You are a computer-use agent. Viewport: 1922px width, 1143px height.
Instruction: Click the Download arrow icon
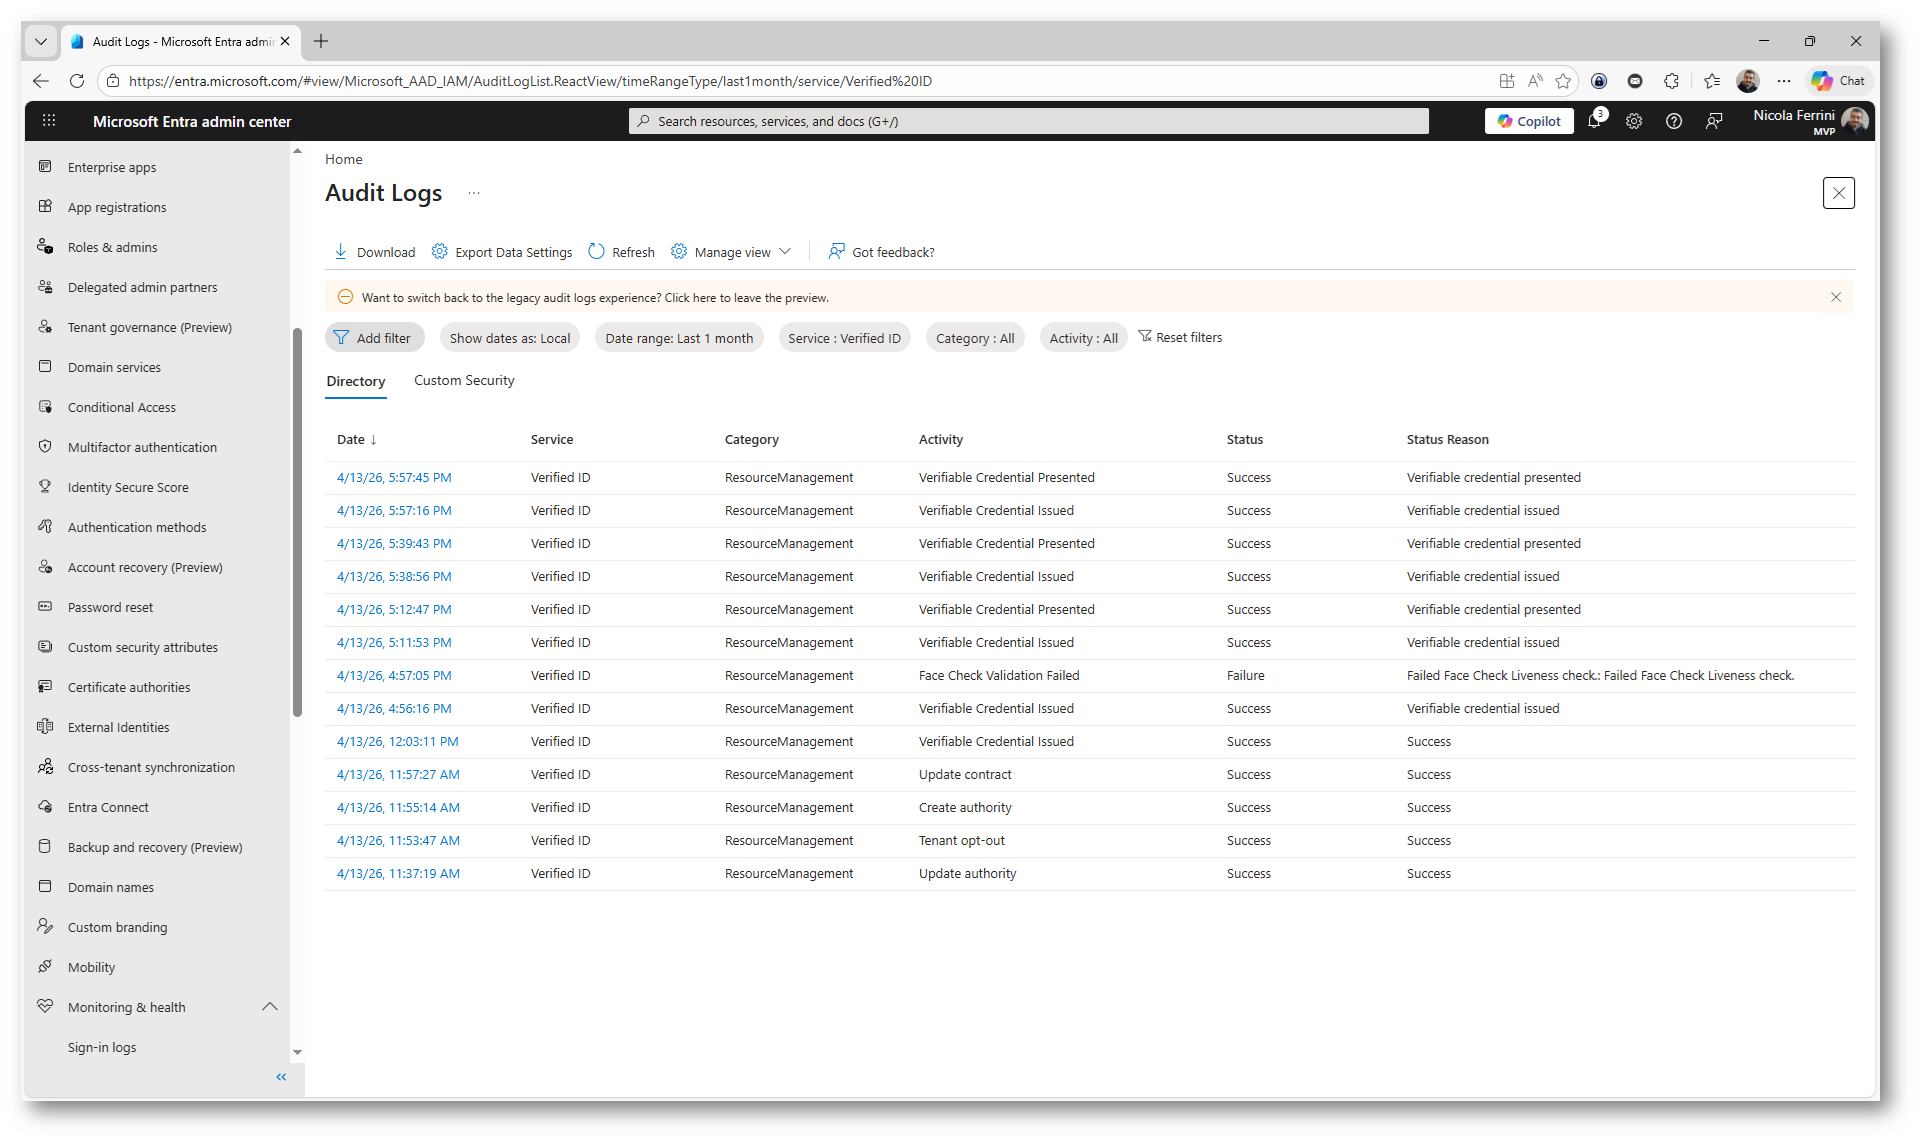[341, 252]
